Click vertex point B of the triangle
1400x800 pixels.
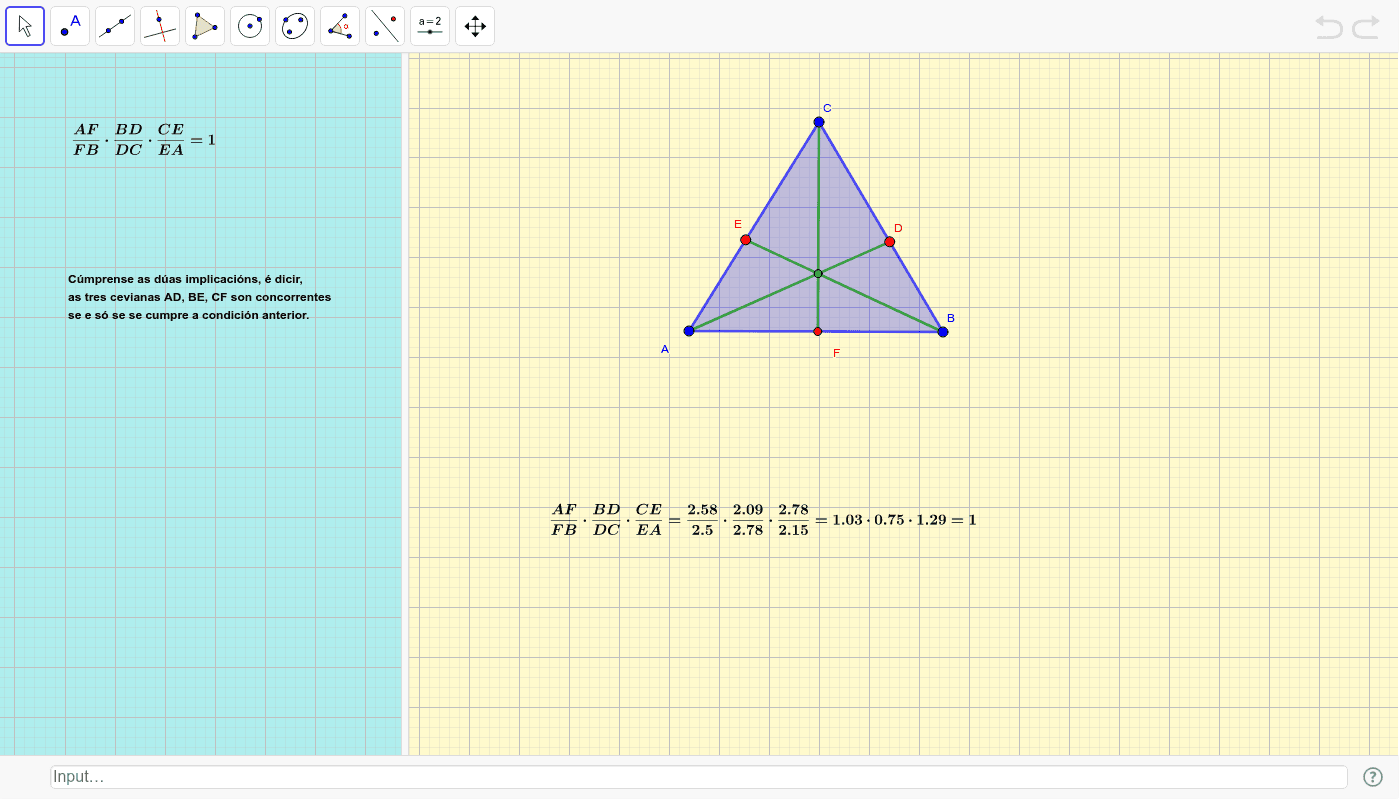(943, 332)
